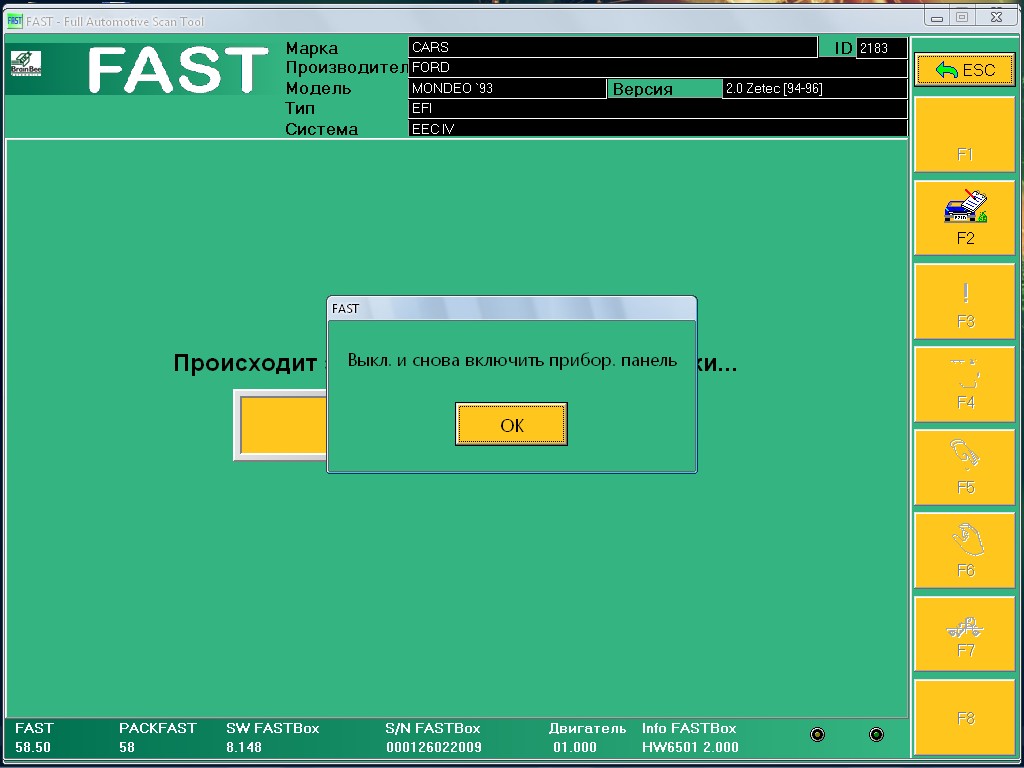Click the Двигатель value 01.000
The image size is (1024, 768).
pos(575,747)
